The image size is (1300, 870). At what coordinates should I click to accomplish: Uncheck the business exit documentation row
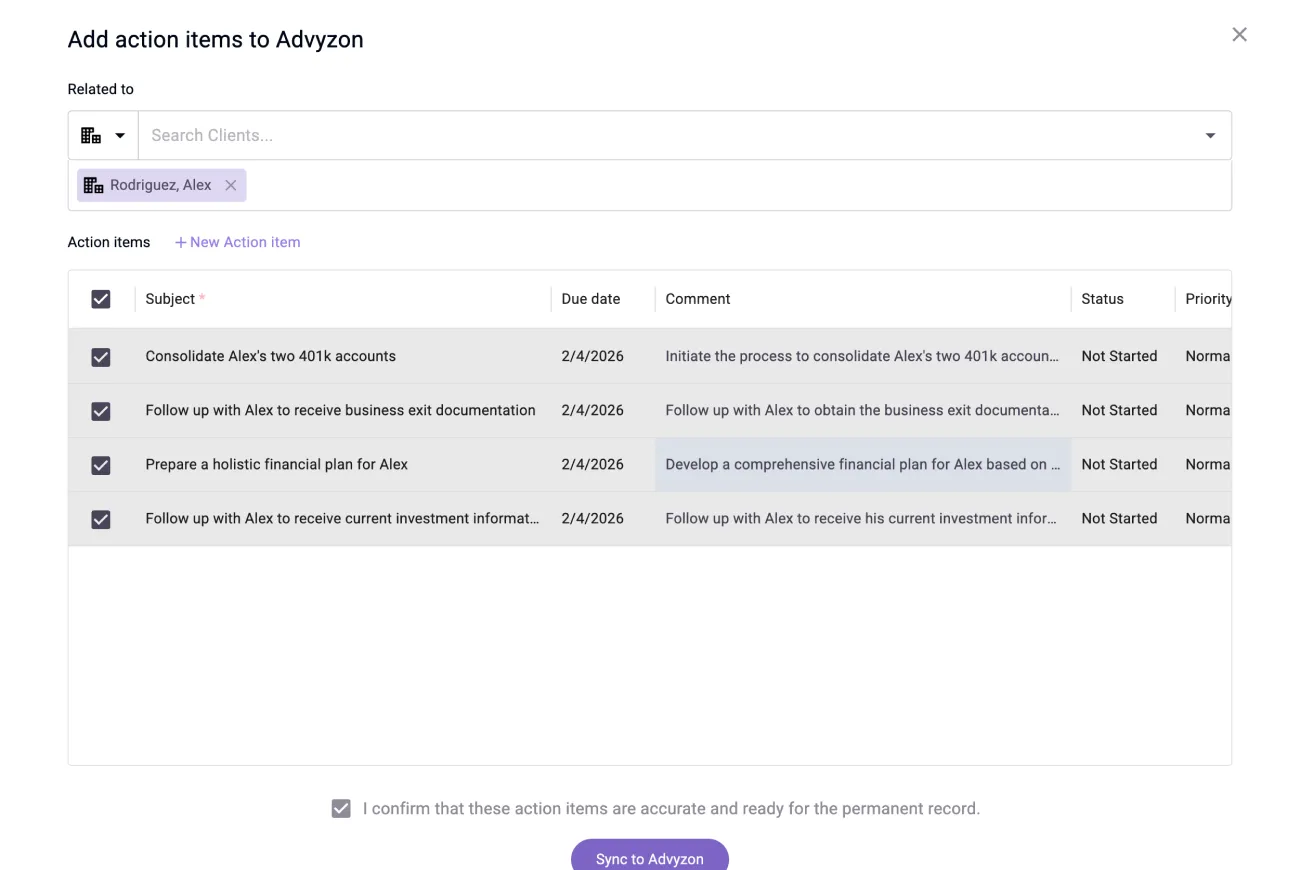101,411
